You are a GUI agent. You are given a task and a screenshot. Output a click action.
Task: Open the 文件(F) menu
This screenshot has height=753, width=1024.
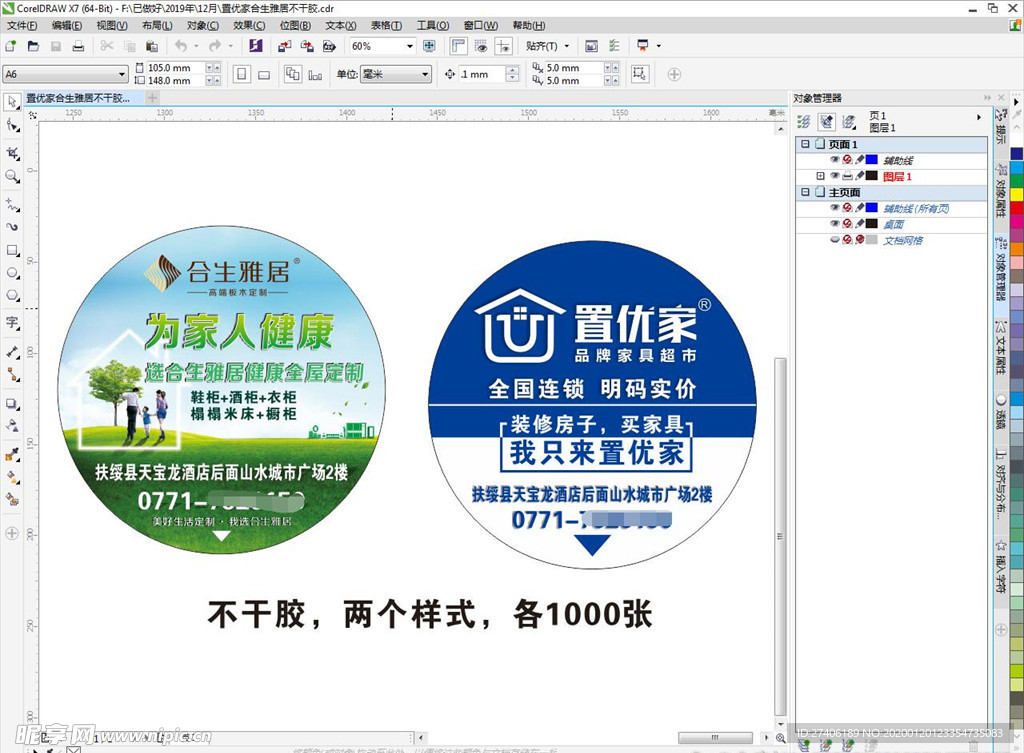point(22,25)
